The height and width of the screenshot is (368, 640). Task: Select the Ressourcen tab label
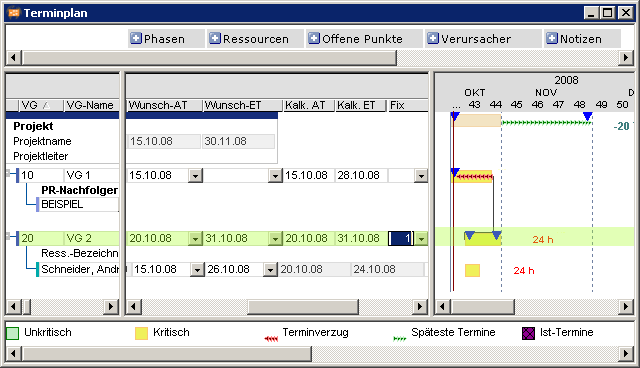tap(256, 39)
